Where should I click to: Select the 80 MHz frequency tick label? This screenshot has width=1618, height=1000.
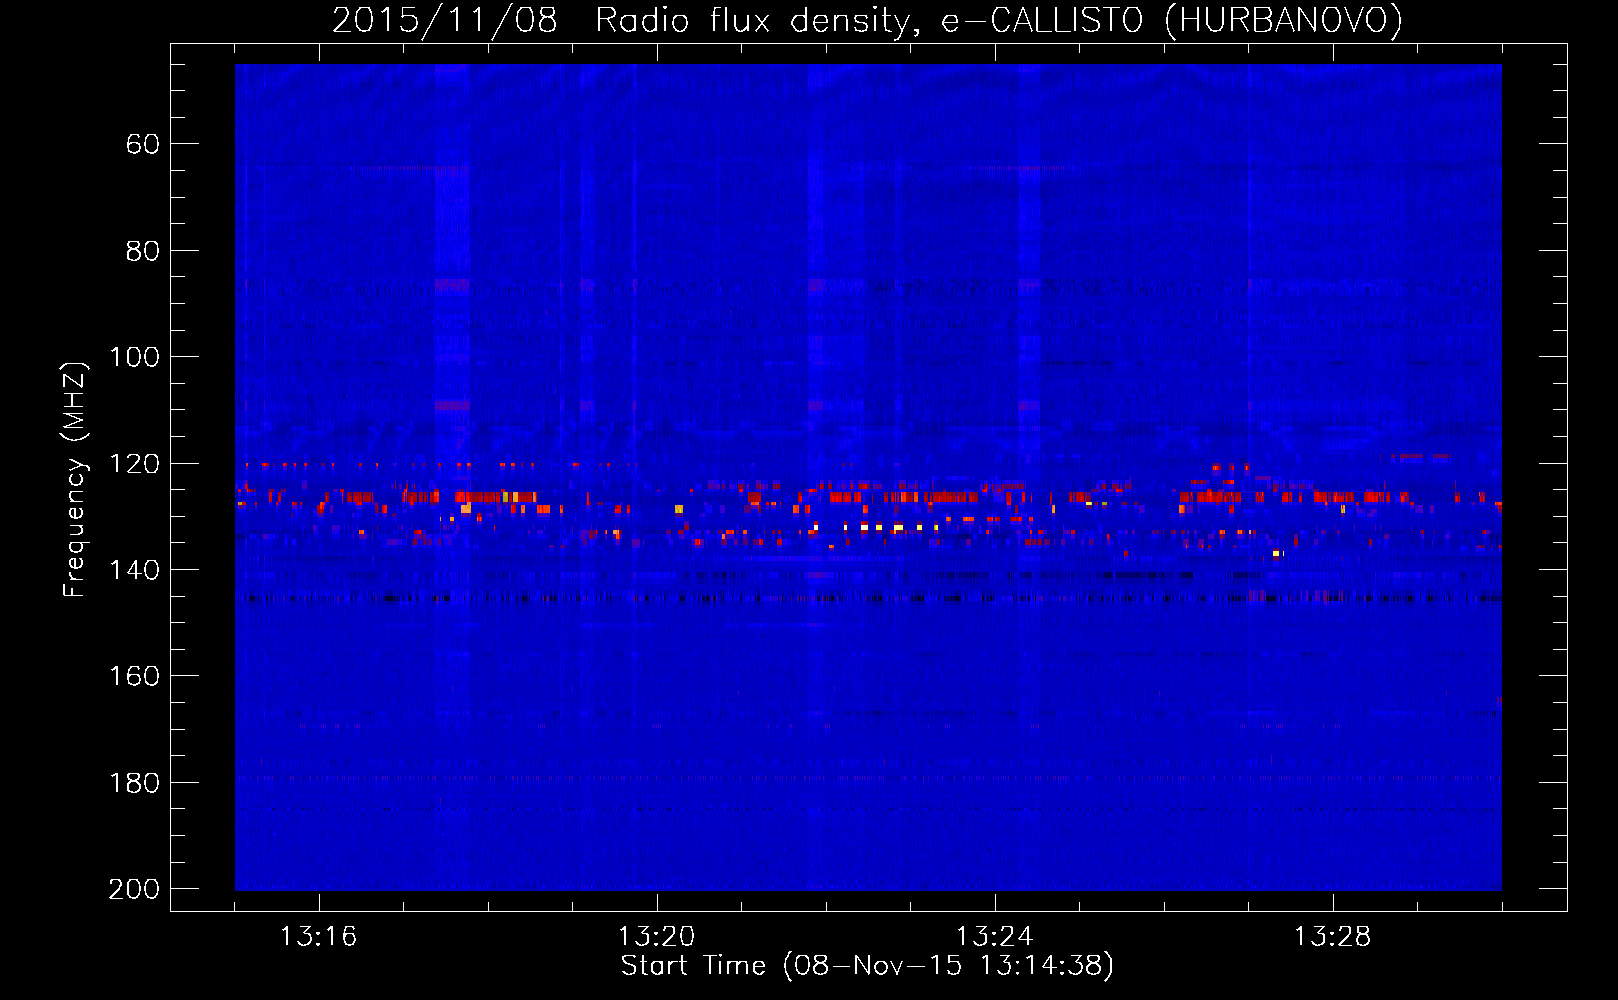coord(143,251)
